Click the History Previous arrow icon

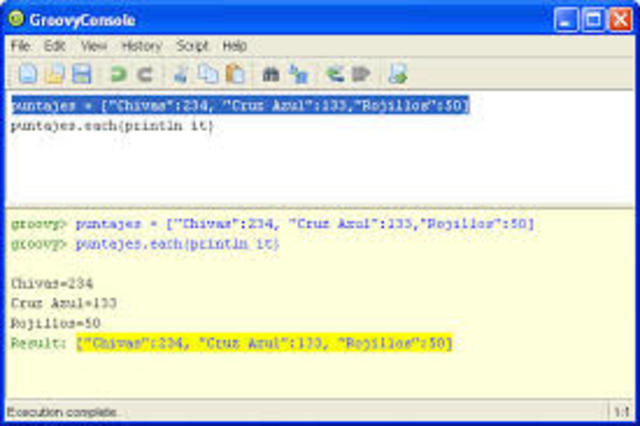point(335,74)
